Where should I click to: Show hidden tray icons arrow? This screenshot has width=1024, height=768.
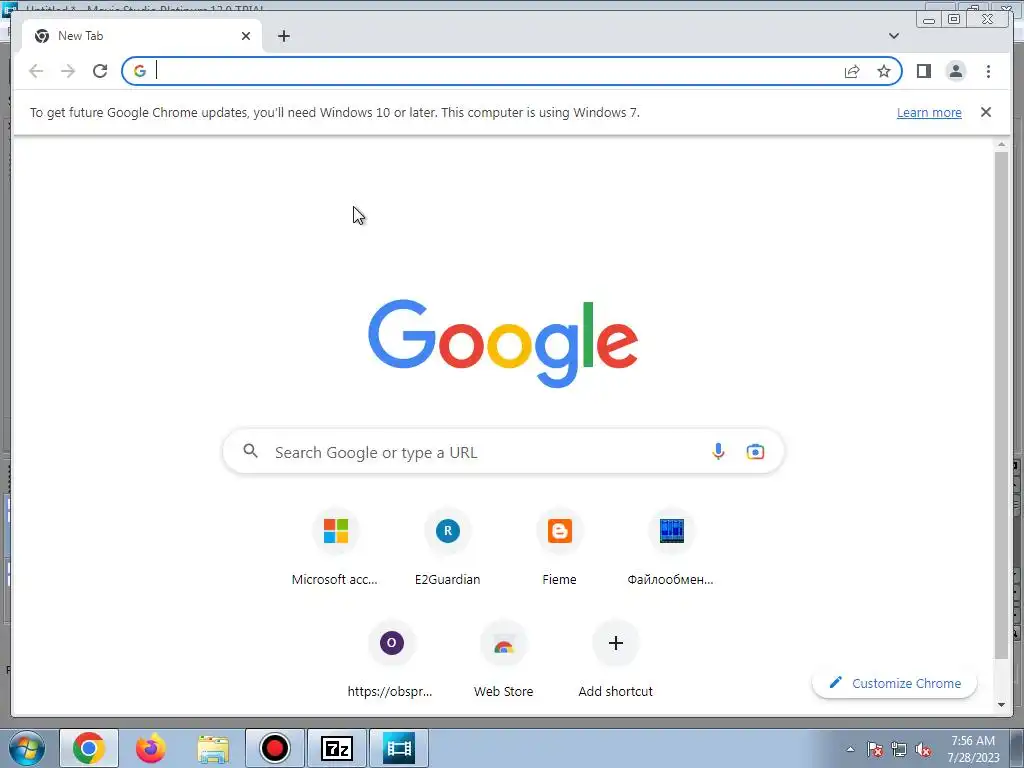coord(850,749)
